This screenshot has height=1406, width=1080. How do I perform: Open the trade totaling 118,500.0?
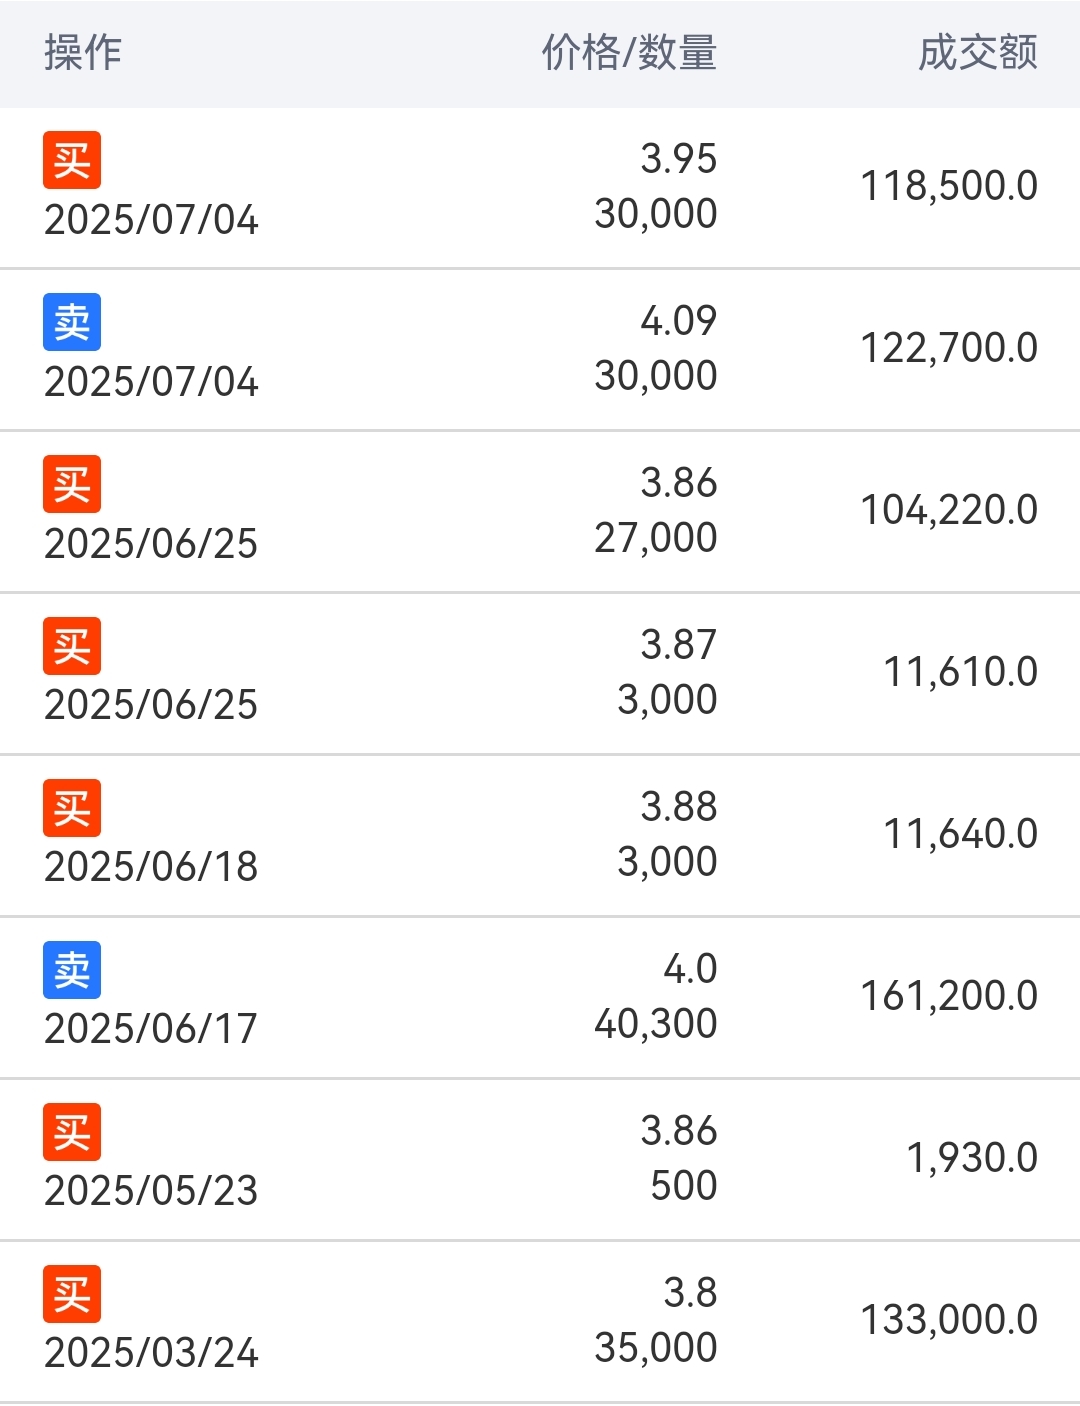pyautogui.click(x=540, y=188)
